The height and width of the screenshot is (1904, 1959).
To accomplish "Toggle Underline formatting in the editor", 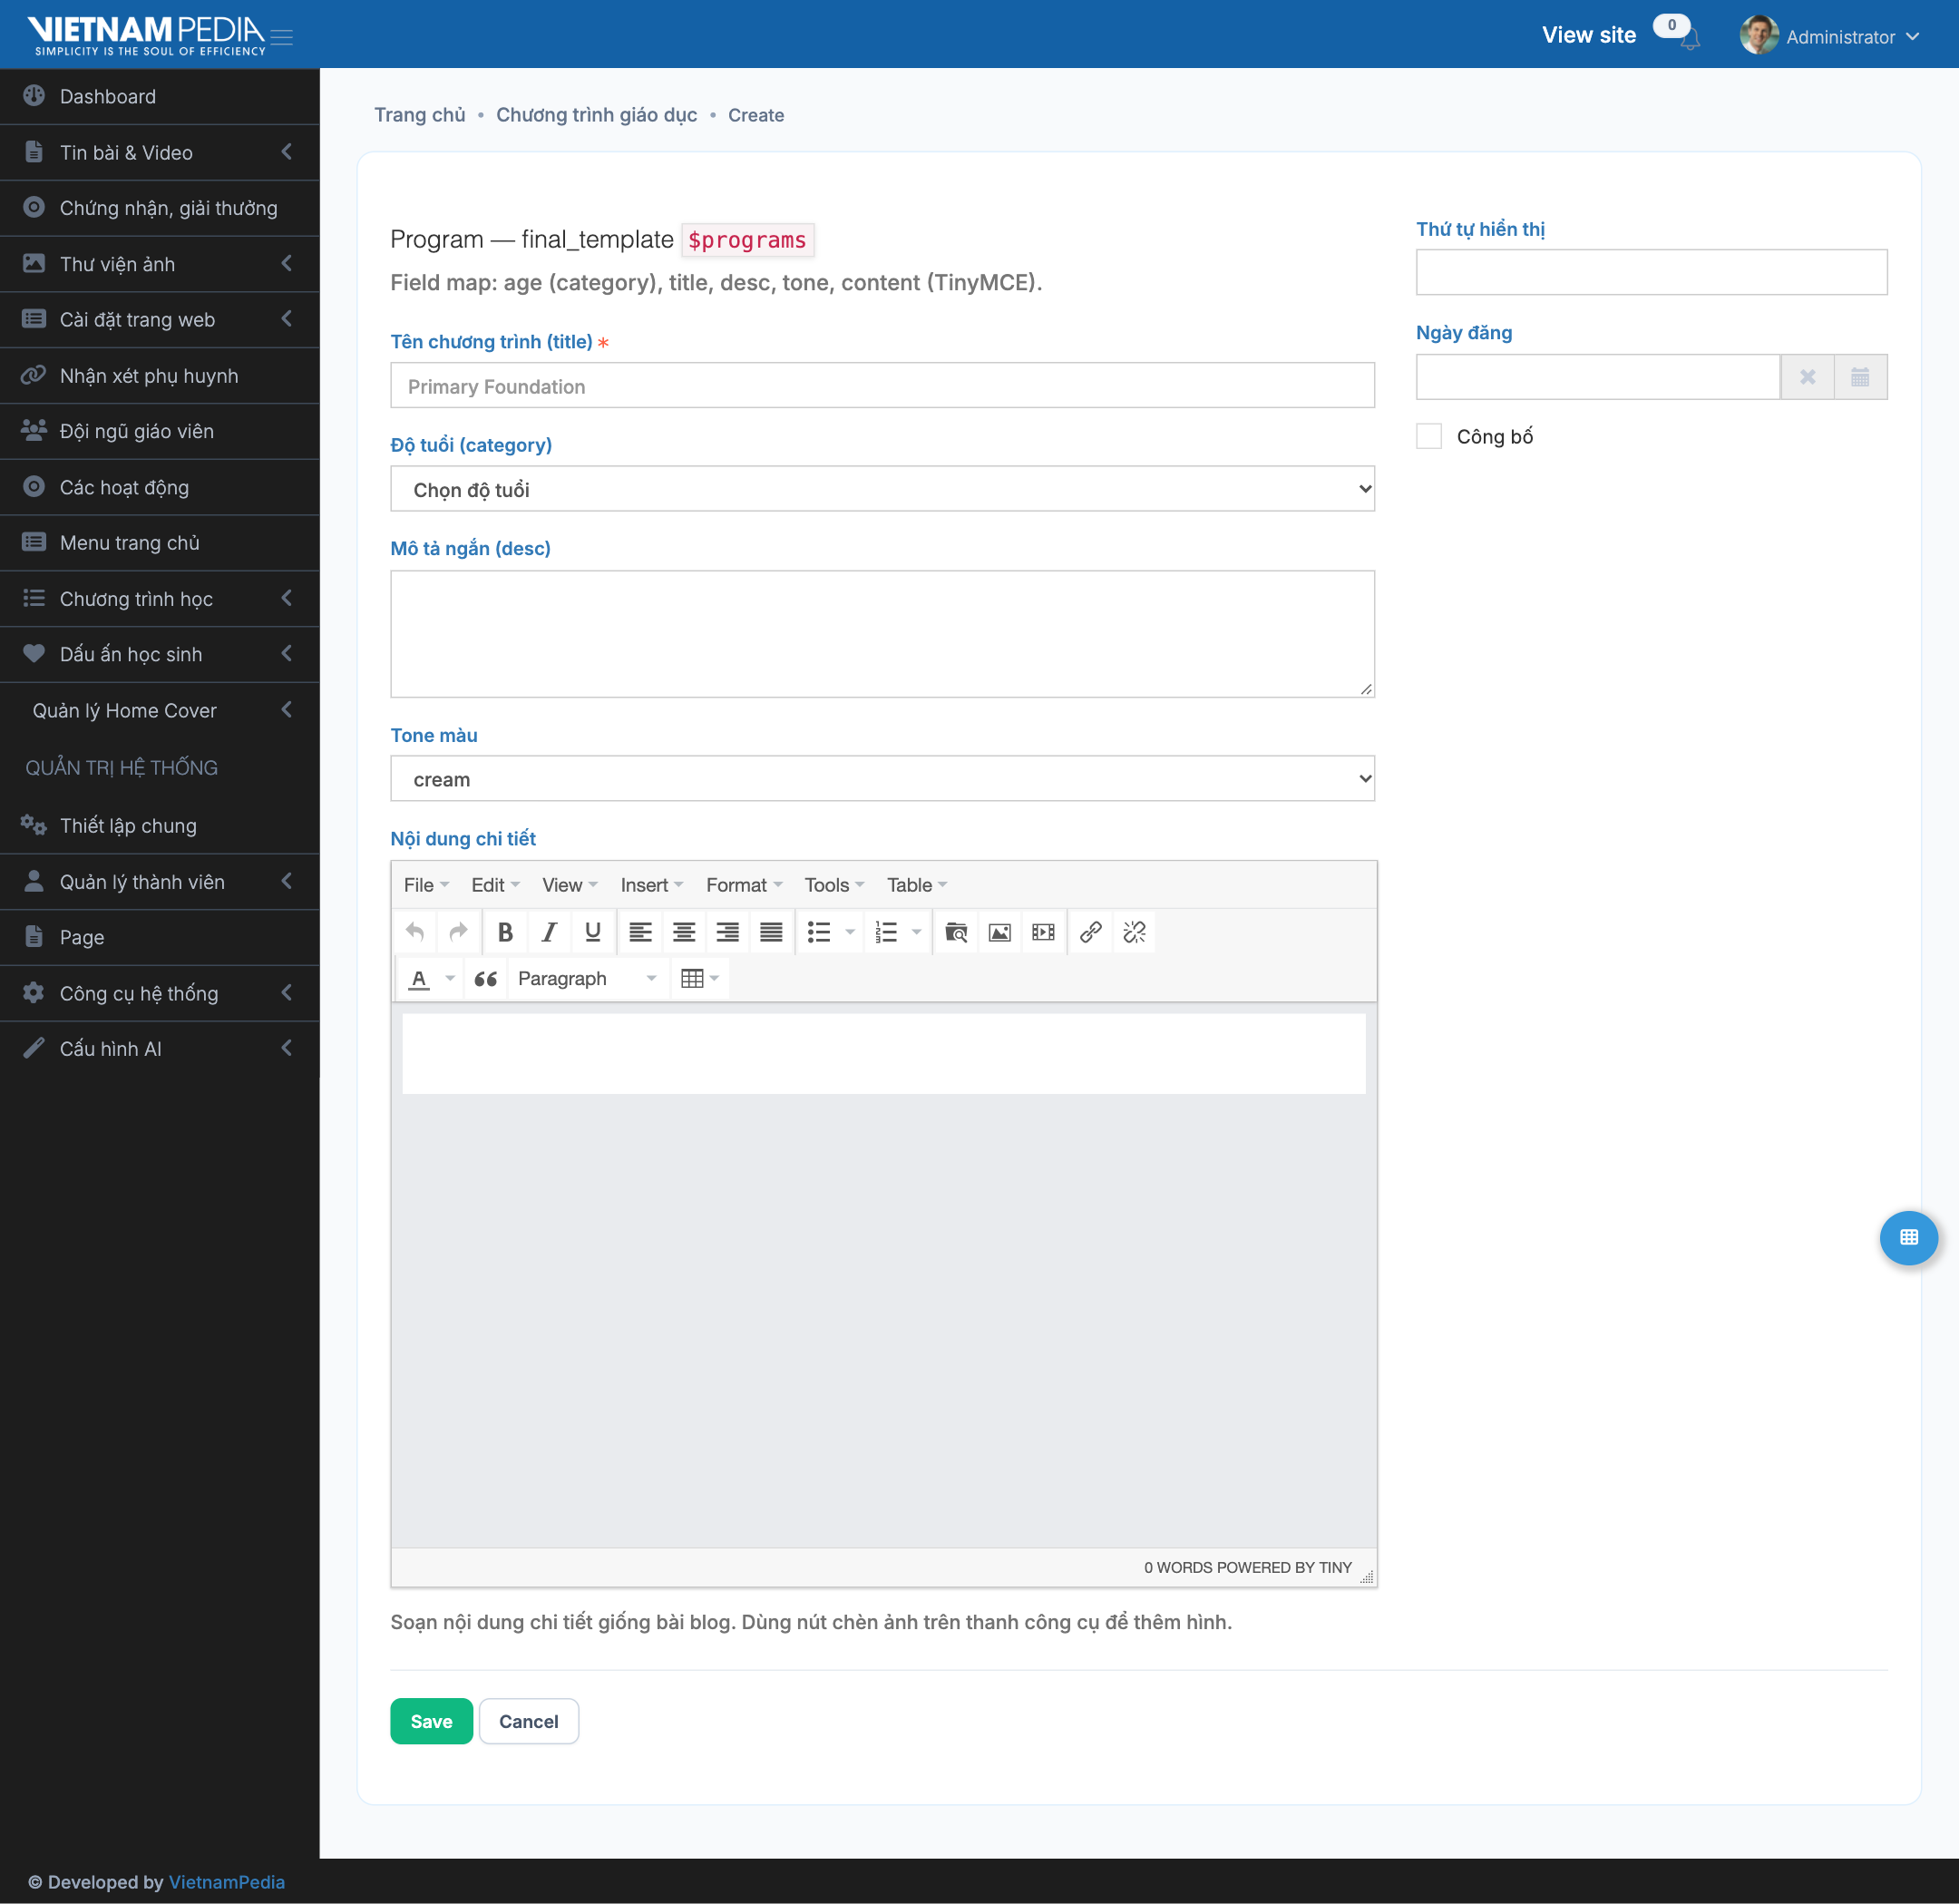I will point(593,932).
